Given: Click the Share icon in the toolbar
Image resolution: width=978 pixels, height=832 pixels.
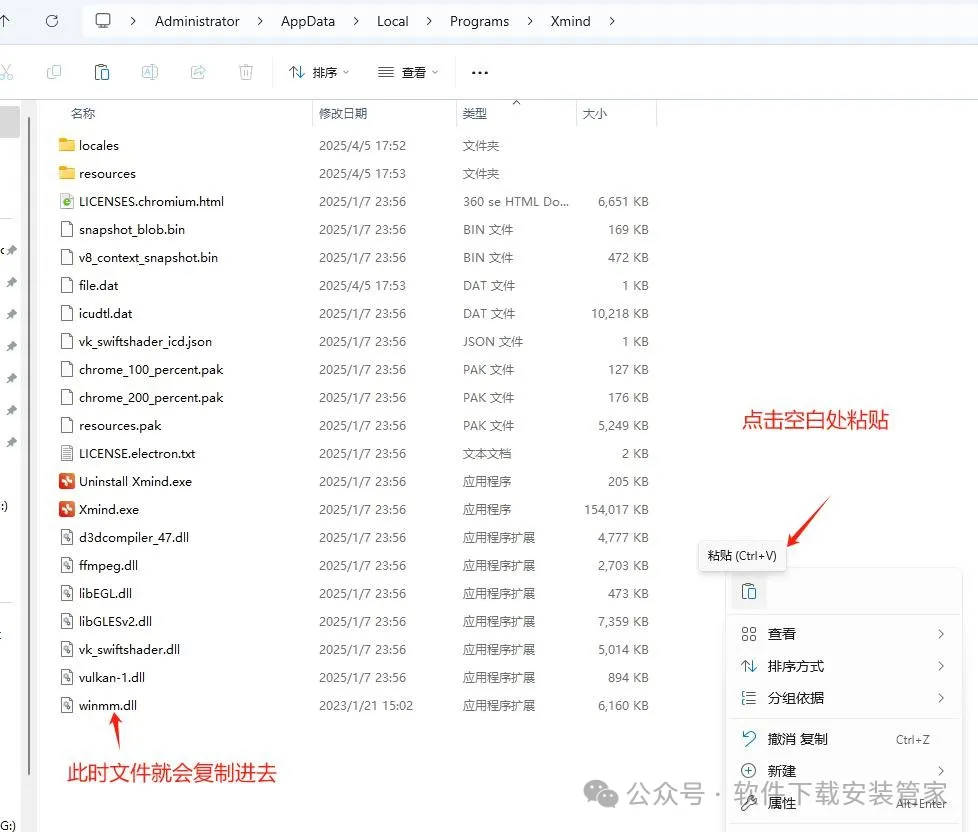Looking at the screenshot, I should coord(198,72).
